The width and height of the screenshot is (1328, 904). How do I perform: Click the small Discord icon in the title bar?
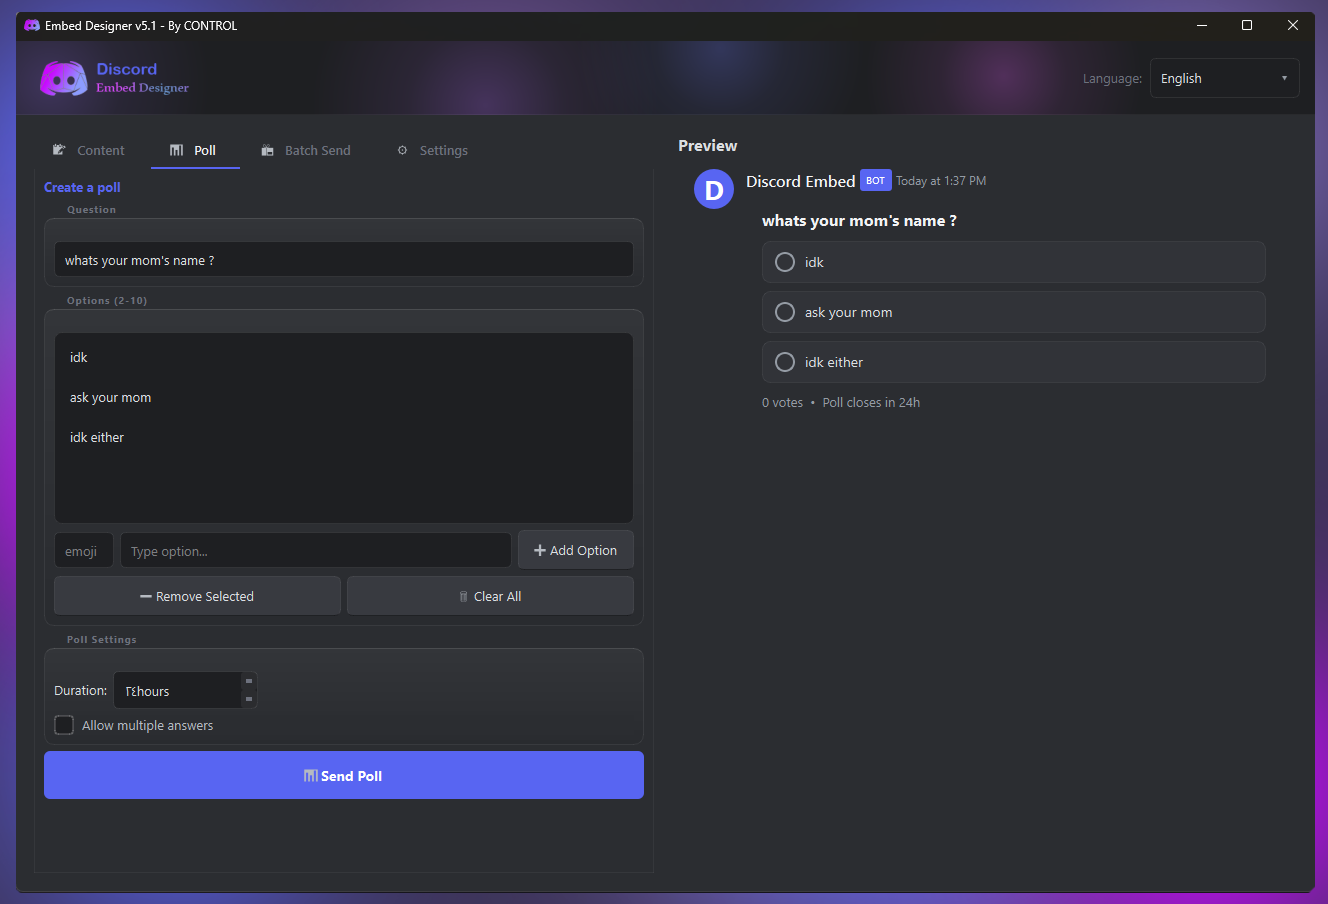[x=32, y=25]
